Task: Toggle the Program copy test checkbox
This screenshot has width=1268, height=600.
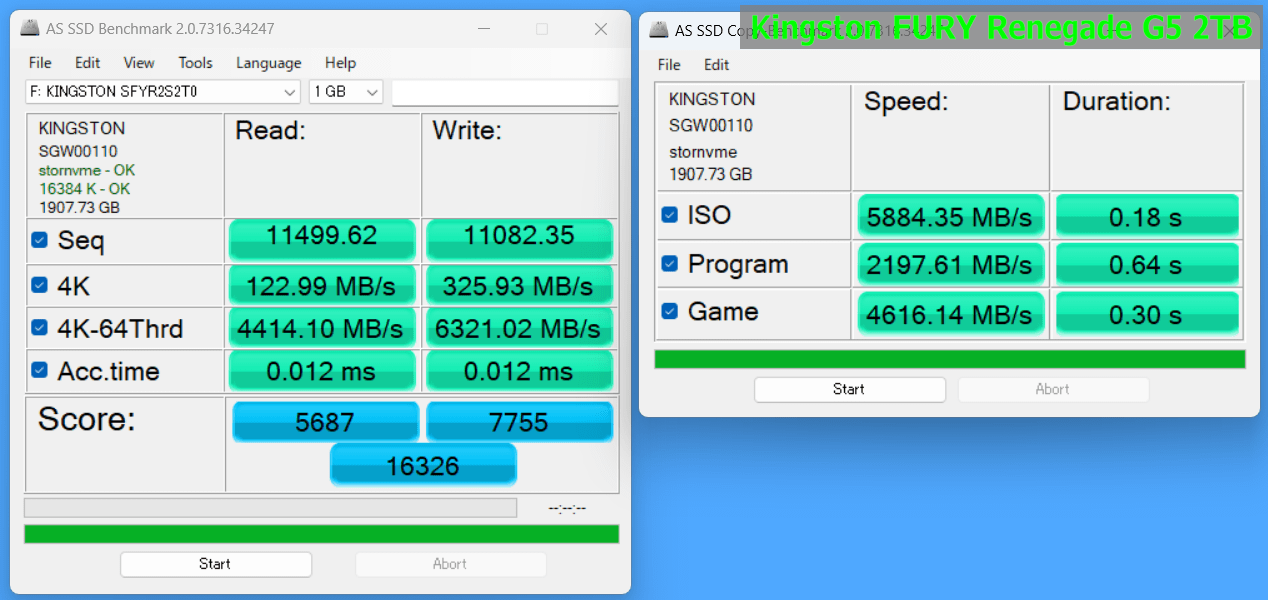Action: (670, 263)
